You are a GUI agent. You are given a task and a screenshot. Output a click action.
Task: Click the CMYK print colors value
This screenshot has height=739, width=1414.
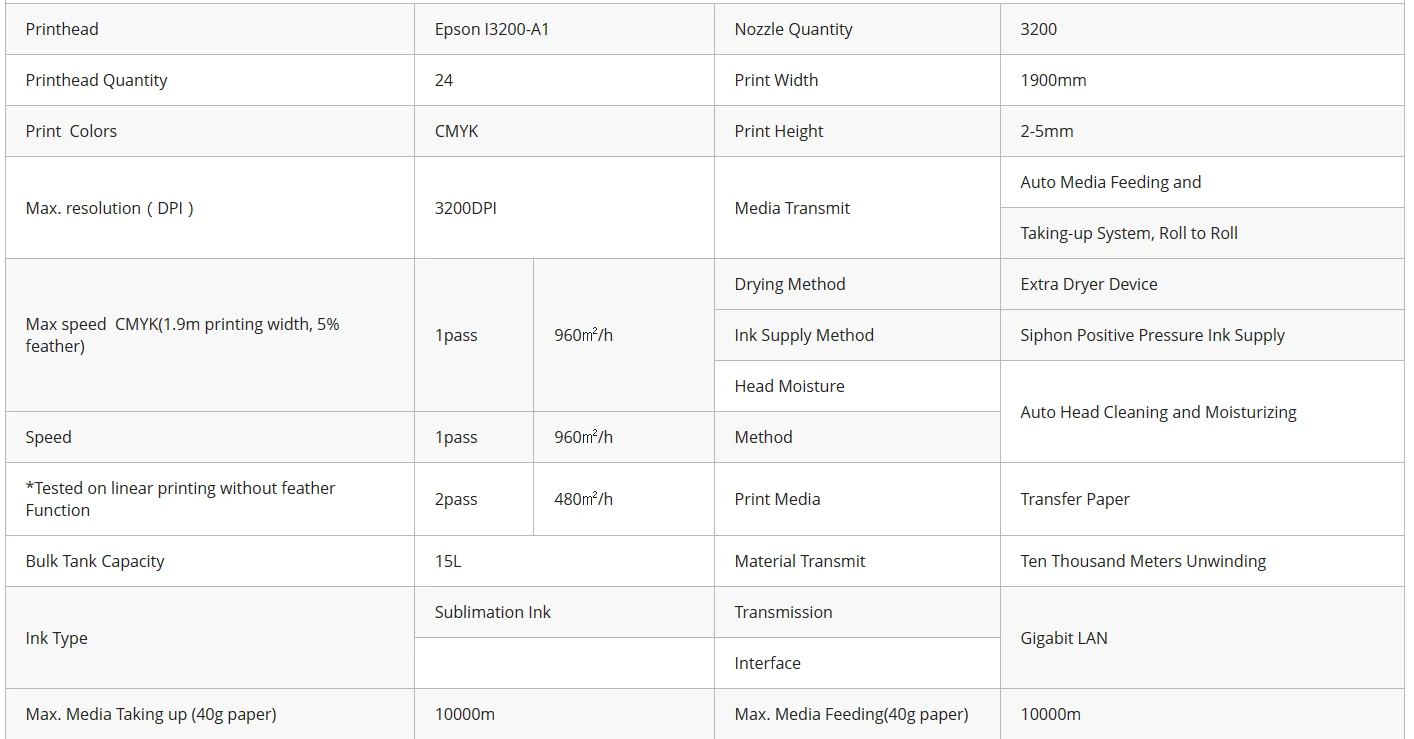tap(456, 131)
